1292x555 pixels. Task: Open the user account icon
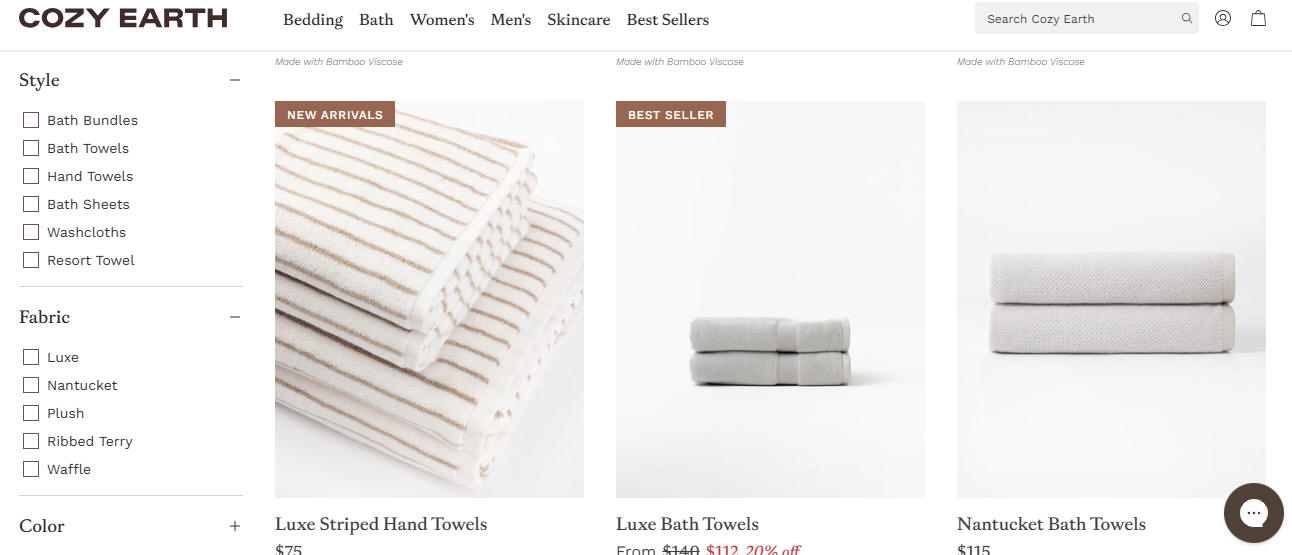tap(1223, 18)
